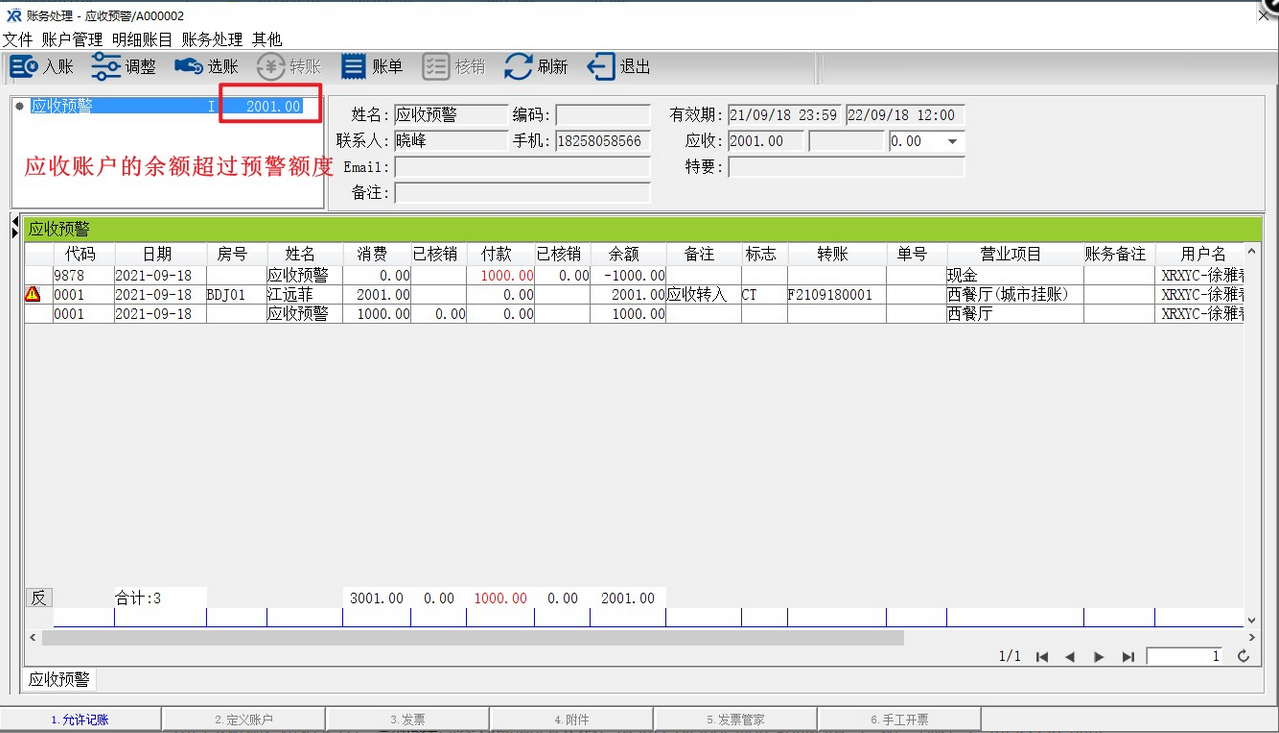
Task: Open the 明细账目 menu
Action: pos(142,40)
